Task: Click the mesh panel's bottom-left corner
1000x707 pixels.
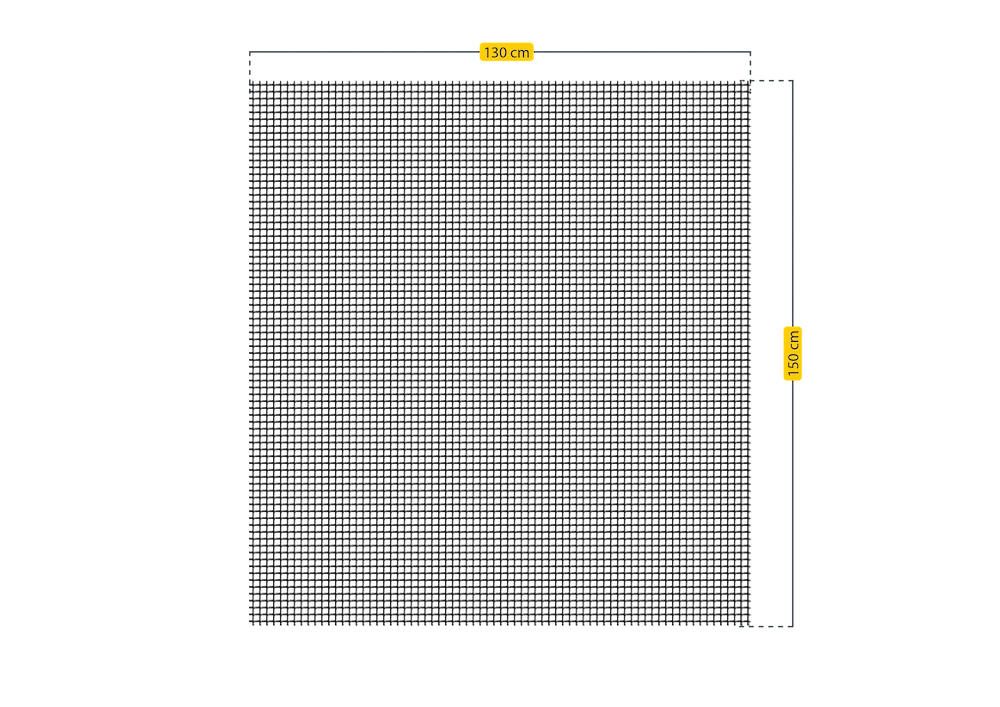Action: (x=250, y=621)
